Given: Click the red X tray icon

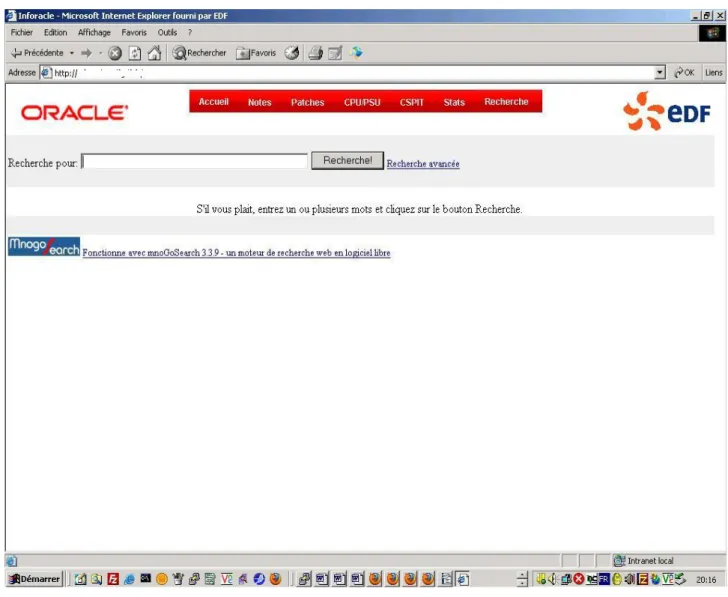Looking at the screenshot, I should [578, 579].
